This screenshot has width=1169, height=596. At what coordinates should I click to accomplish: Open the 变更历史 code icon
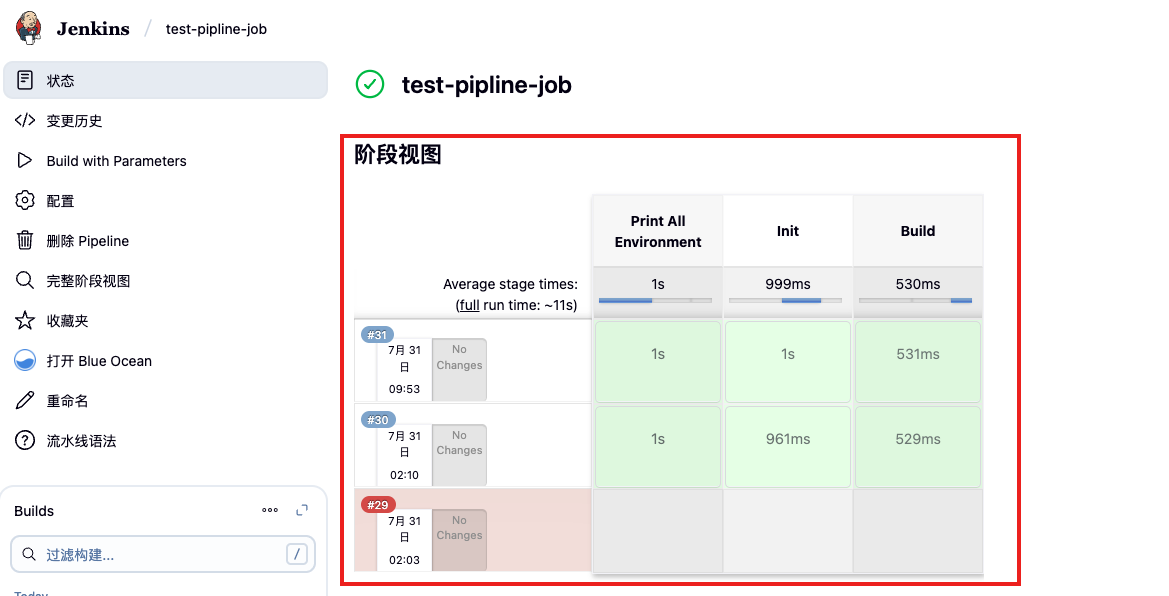tap(25, 121)
